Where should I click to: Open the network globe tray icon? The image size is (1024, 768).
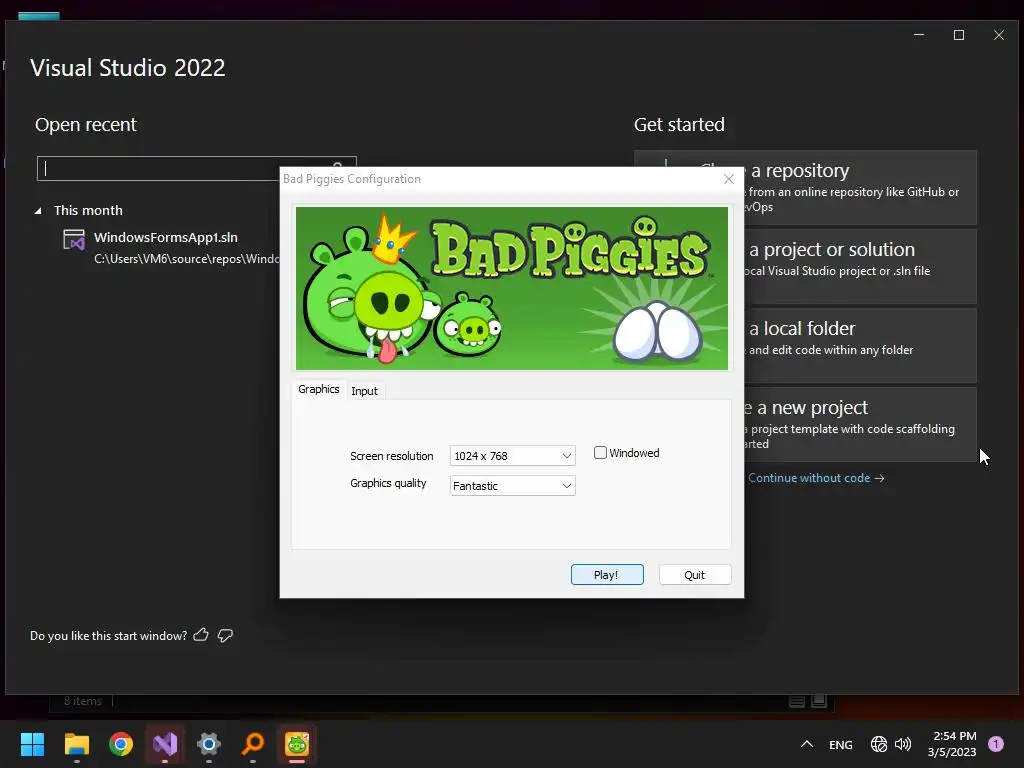click(x=879, y=744)
